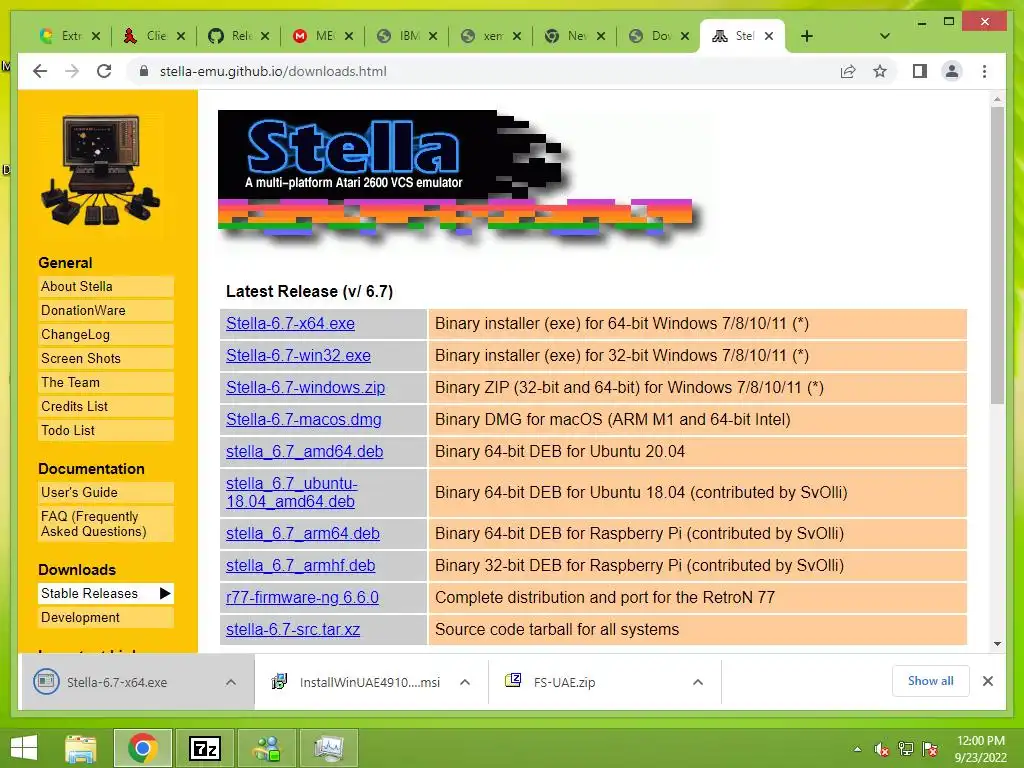Open FAQ Frequently Asked Questions link
The image size is (1024, 768).
(106, 524)
